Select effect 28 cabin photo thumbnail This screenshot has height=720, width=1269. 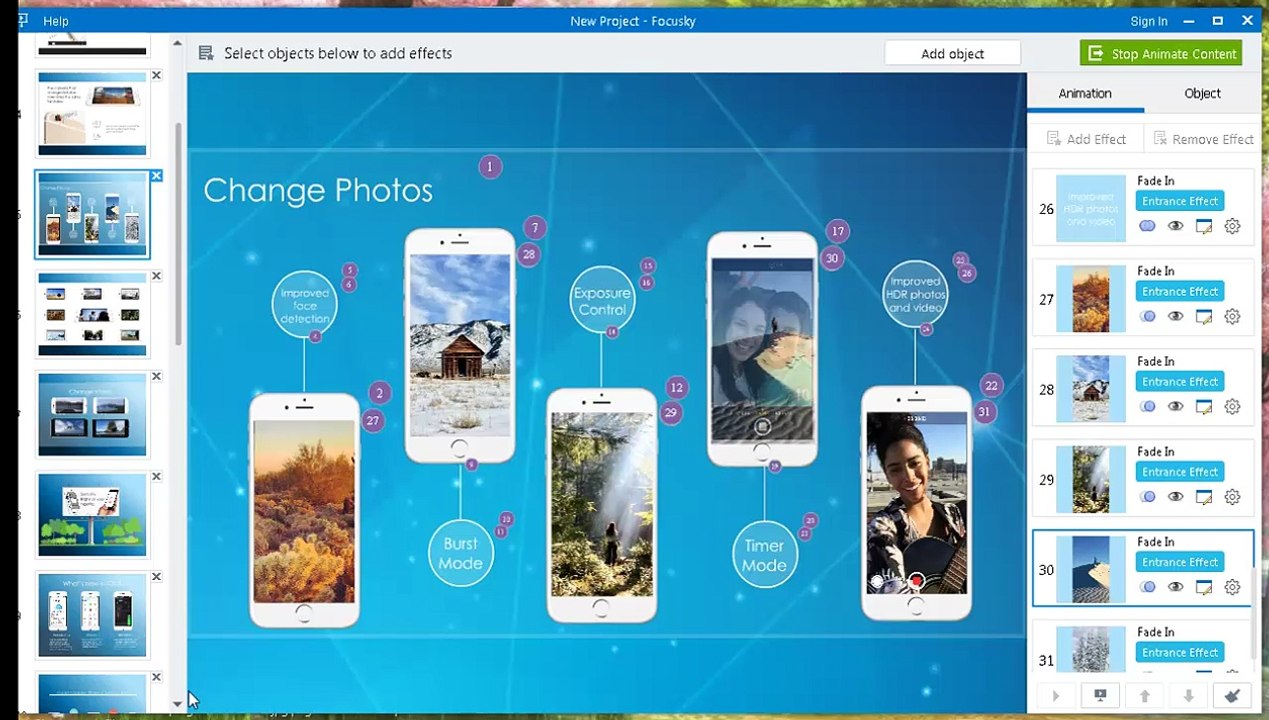(x=1091, y=389)
